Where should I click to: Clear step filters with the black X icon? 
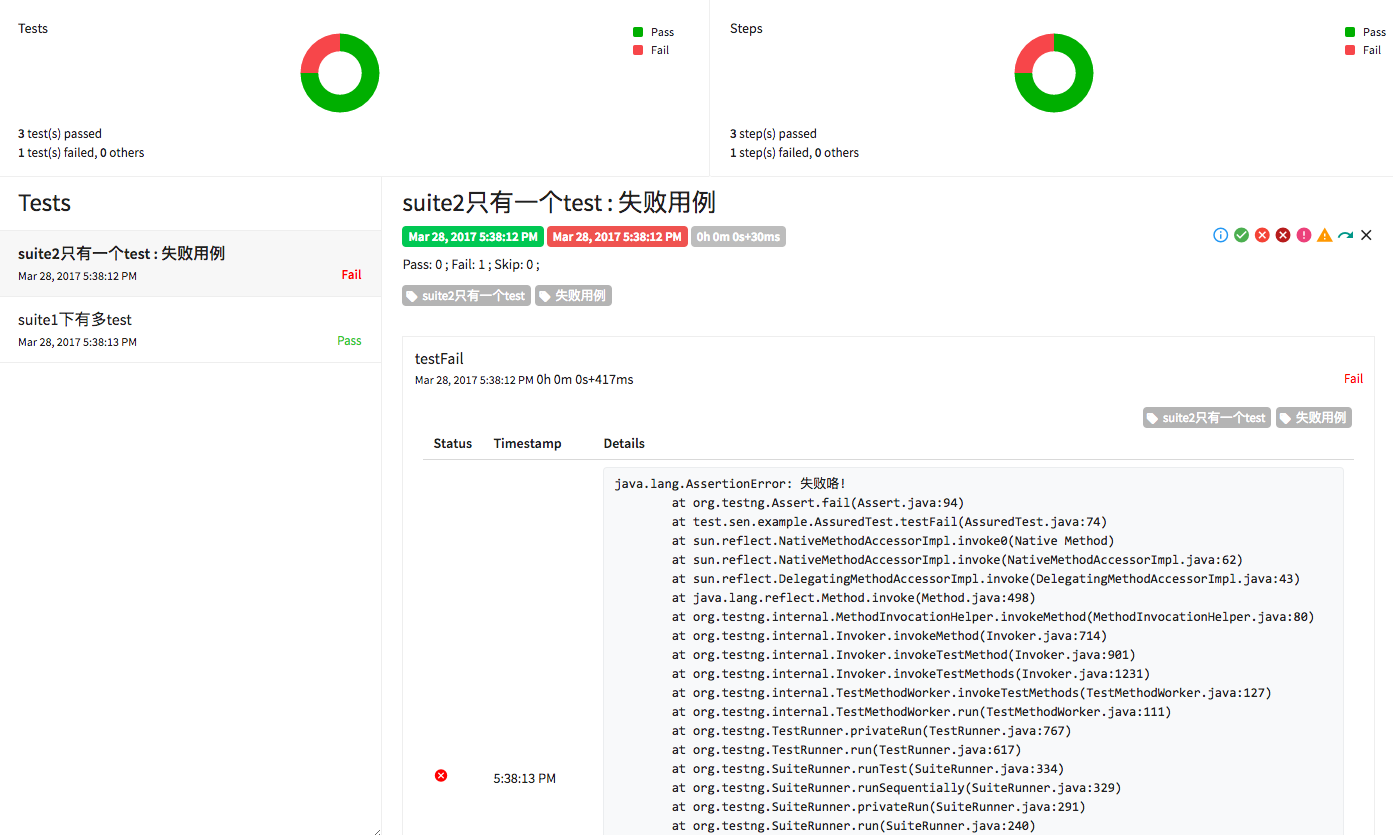click(x=1367, y=235)
